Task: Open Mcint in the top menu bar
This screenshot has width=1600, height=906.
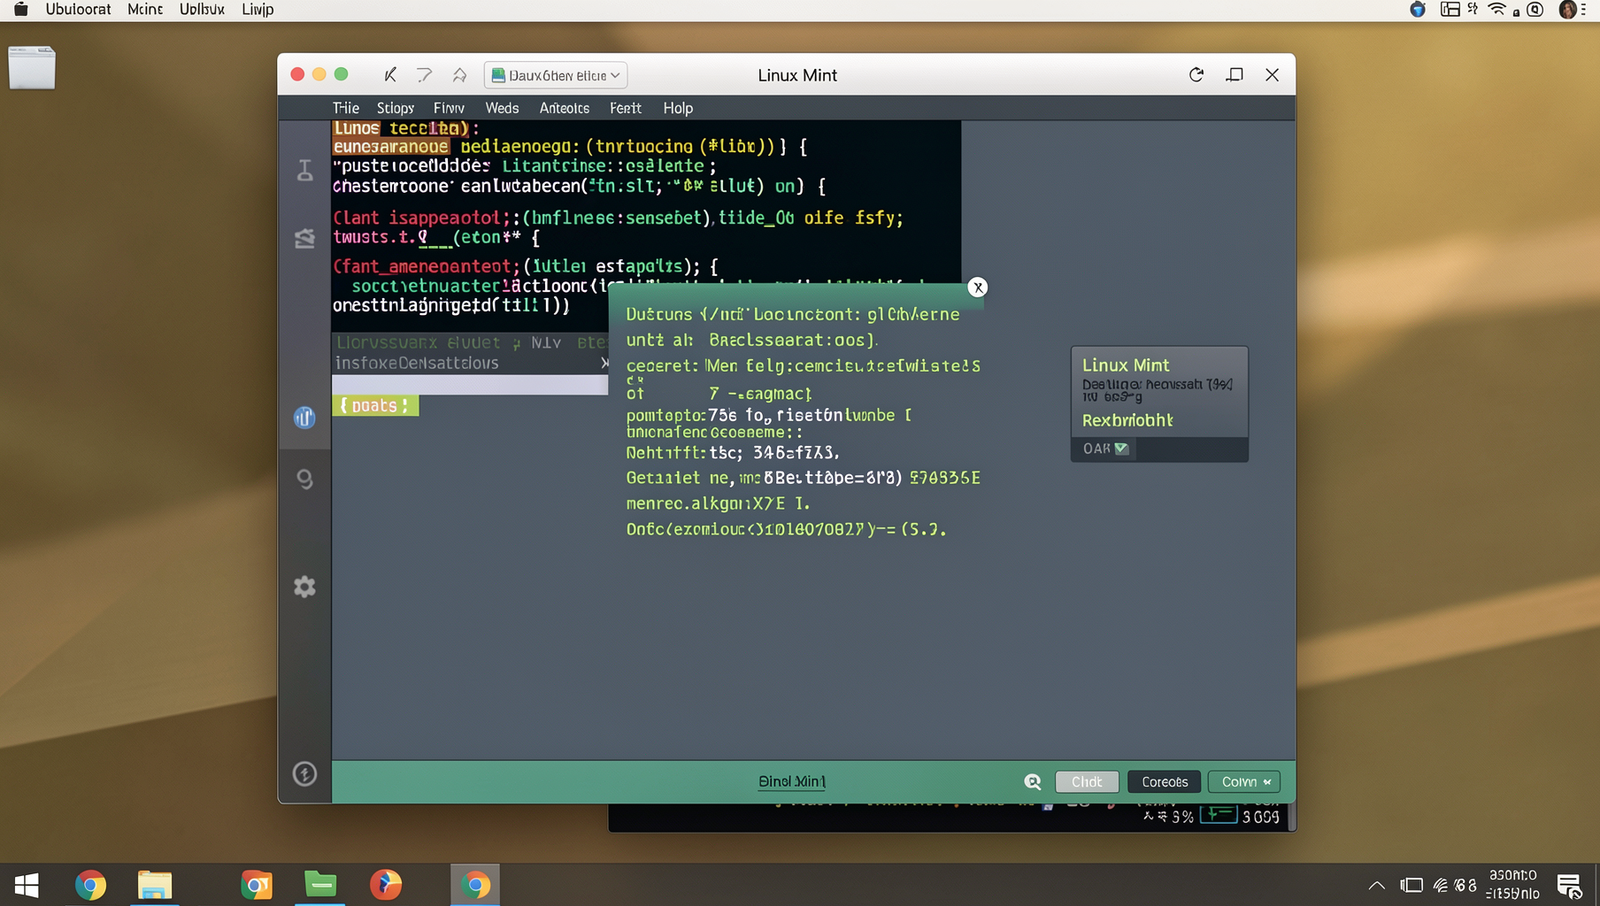Action: click(x=145, y=9)
